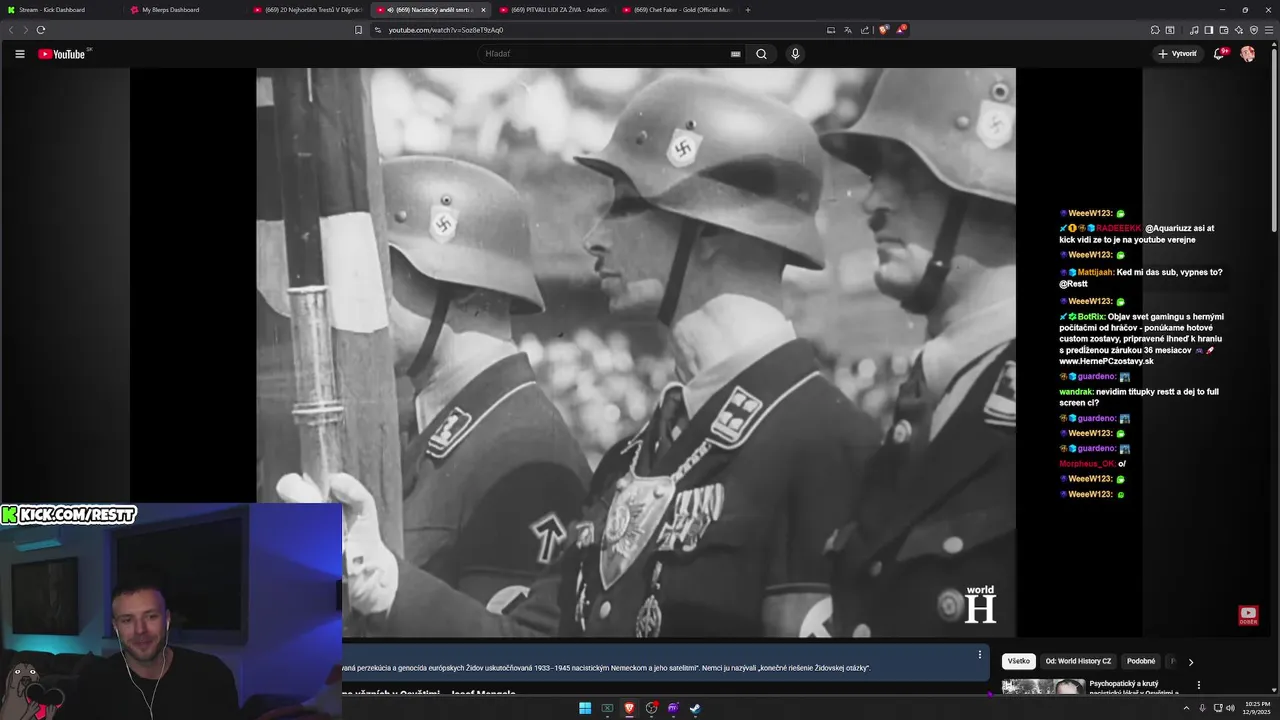Open the on-screen keyboard icon in search box
Screen dimensions: 1280x720
pyautogui.click(x=735, y=54)
